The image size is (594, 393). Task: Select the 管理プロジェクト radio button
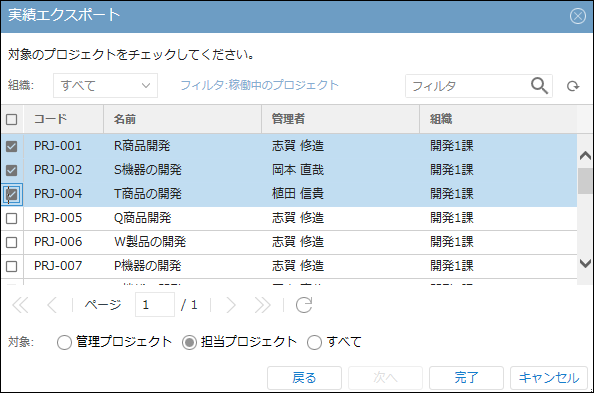coord(64,342)
